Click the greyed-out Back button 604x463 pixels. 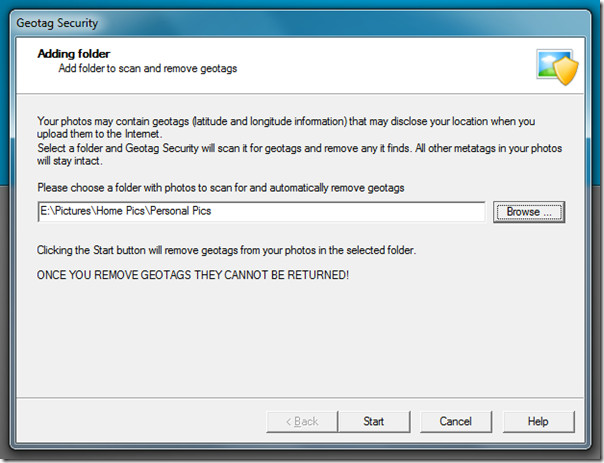(302, 421)
